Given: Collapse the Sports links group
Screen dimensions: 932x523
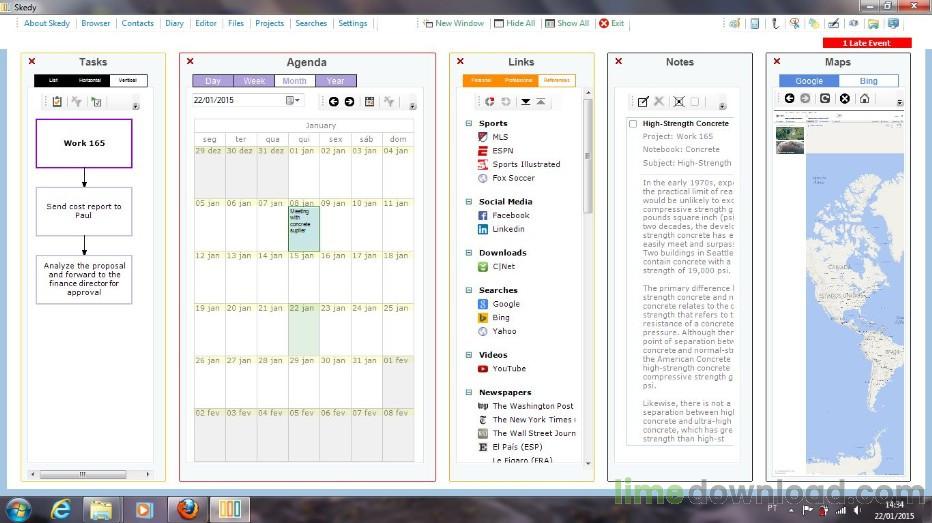Looking at the screenshot, I should click(468, 124).
